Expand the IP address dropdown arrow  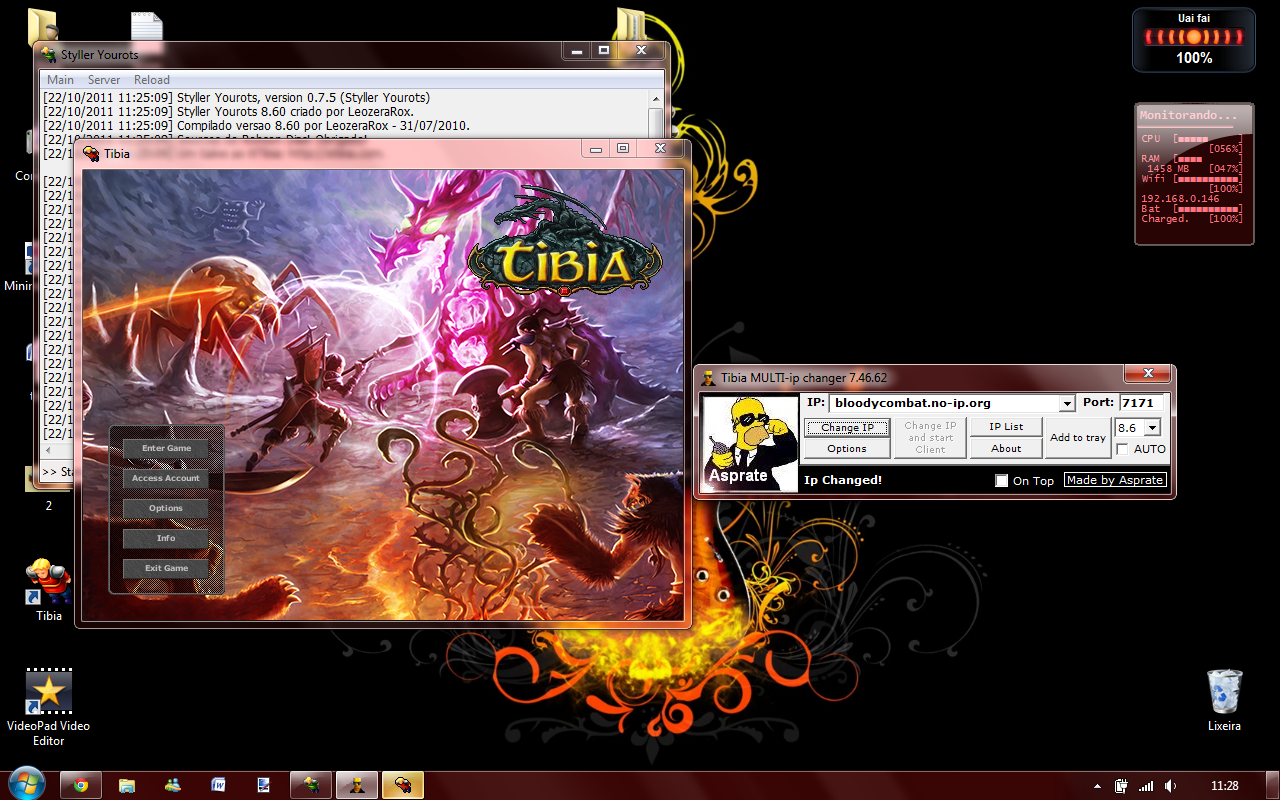[1067, 403]
